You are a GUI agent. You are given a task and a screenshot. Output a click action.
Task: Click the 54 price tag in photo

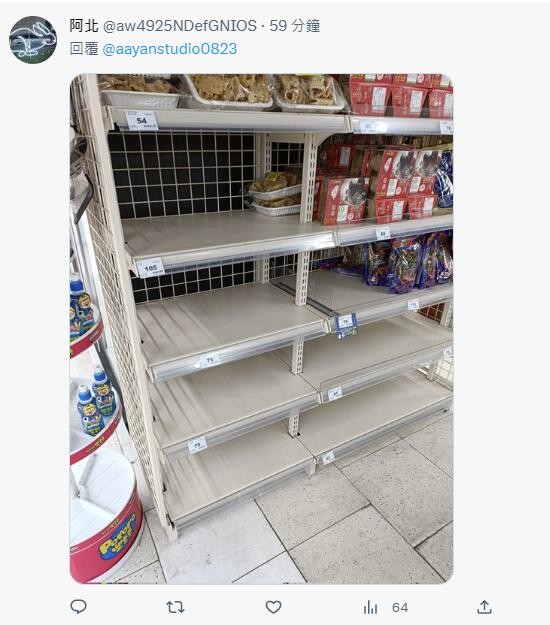[x=141, y=121]
